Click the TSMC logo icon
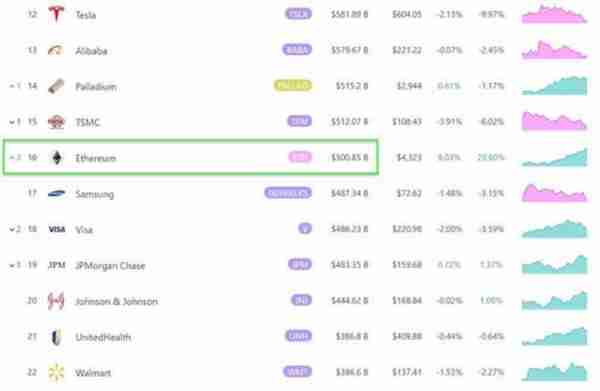This screenshot has width=600, height=391. point(56,122)
